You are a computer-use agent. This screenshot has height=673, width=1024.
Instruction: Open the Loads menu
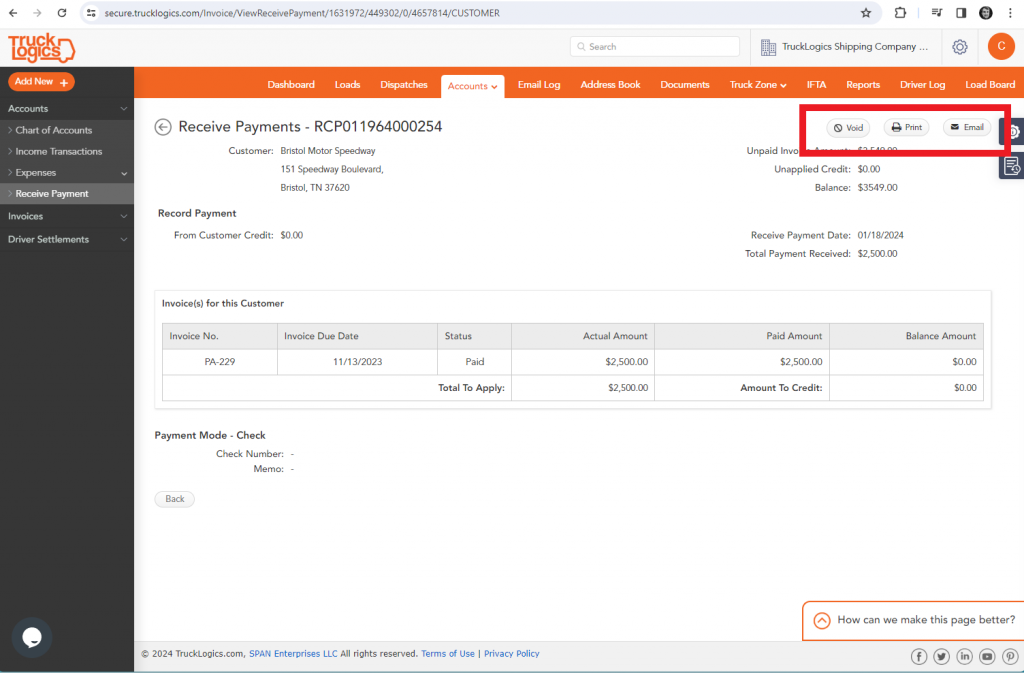pyautogui.click(x=347, y=85)
